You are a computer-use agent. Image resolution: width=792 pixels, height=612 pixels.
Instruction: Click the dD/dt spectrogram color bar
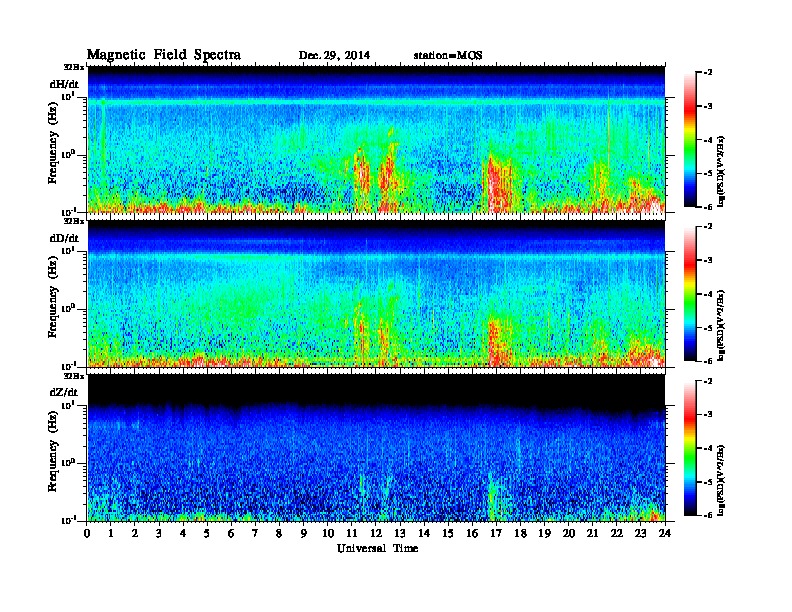pyautogui.click(x=689, y=293)
